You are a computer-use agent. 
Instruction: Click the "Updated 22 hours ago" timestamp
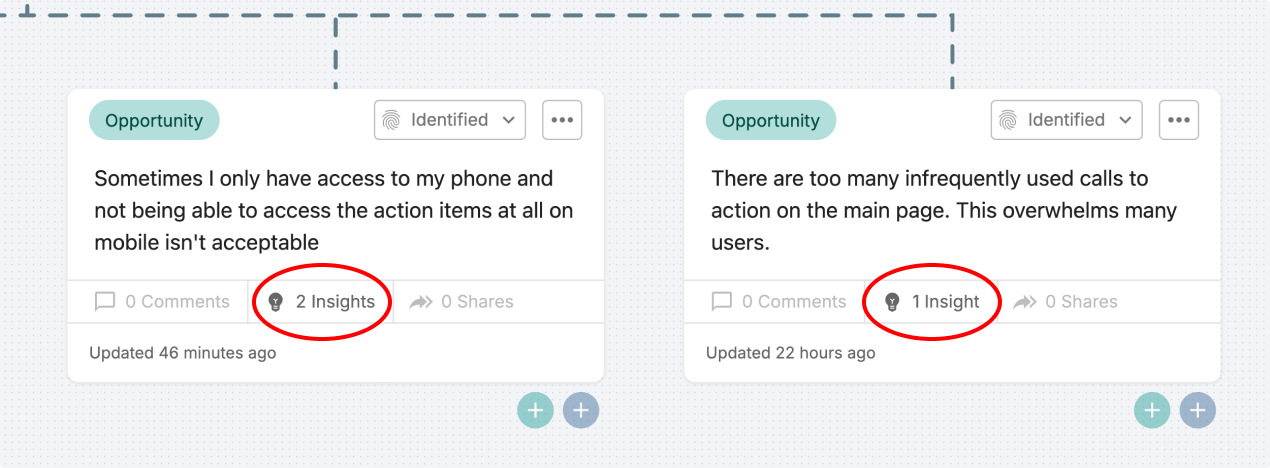(790, 353)
